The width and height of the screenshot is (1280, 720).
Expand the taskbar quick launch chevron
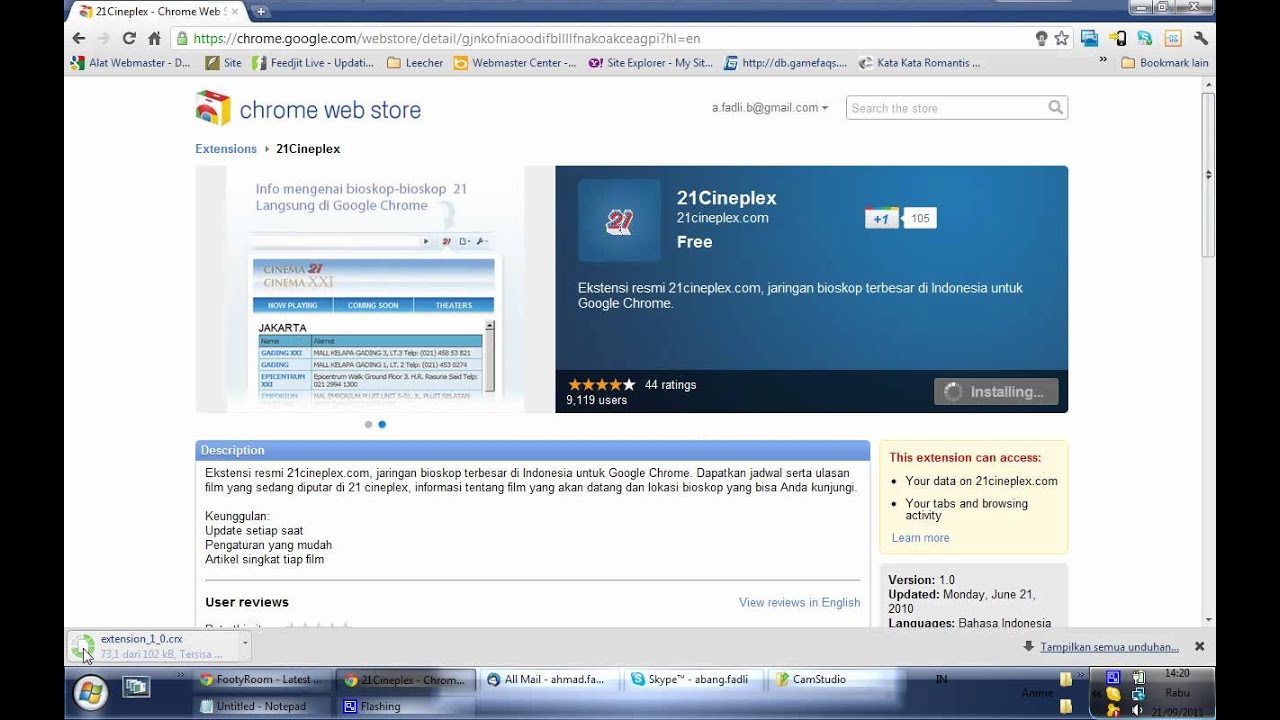(x=181, y=676)
